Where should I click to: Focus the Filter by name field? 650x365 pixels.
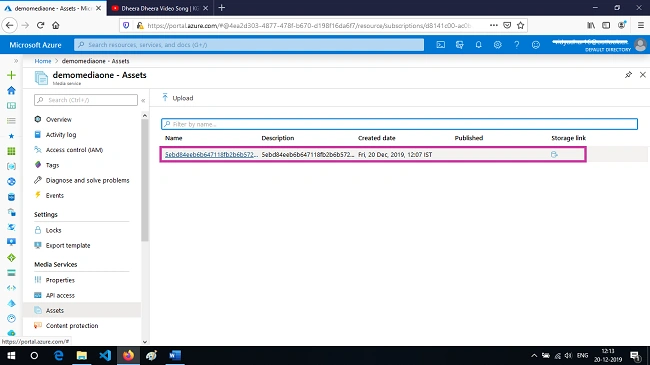tap(399, 124)
